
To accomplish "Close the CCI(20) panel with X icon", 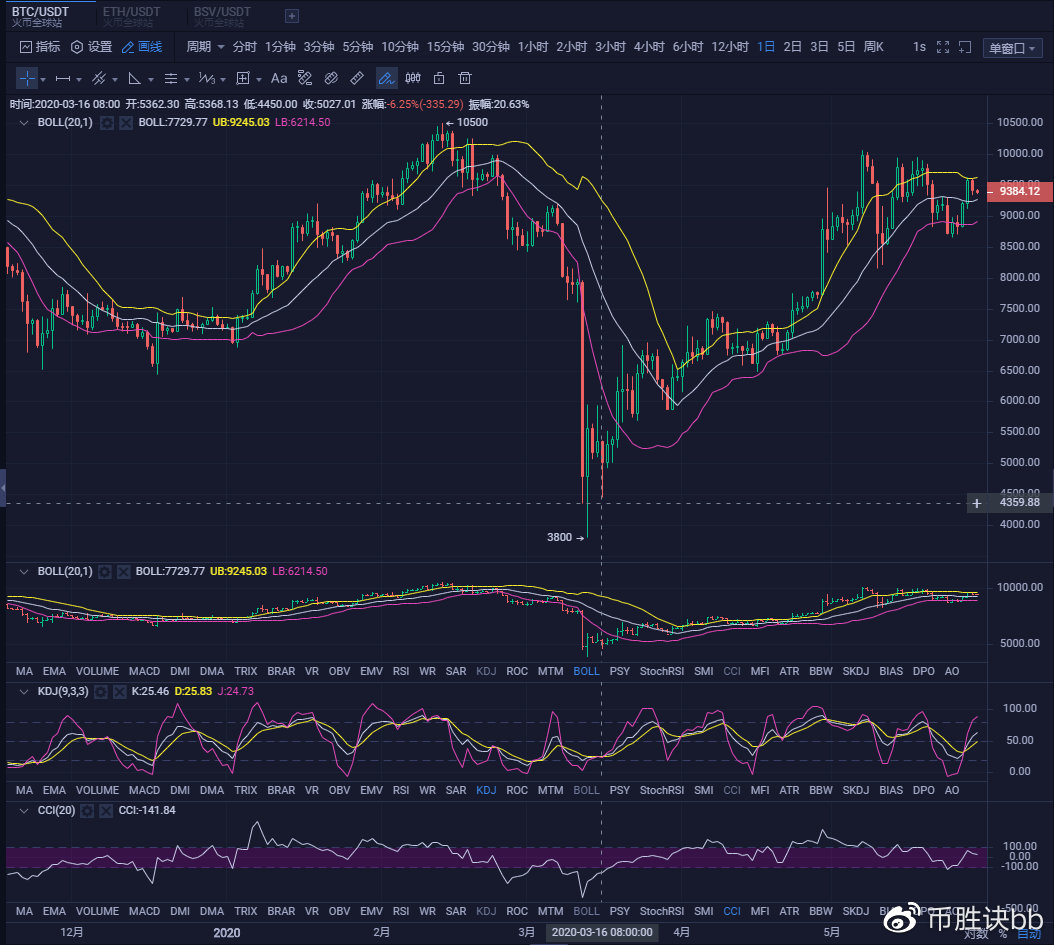I will pyautogui.click(x=106, y=811).
